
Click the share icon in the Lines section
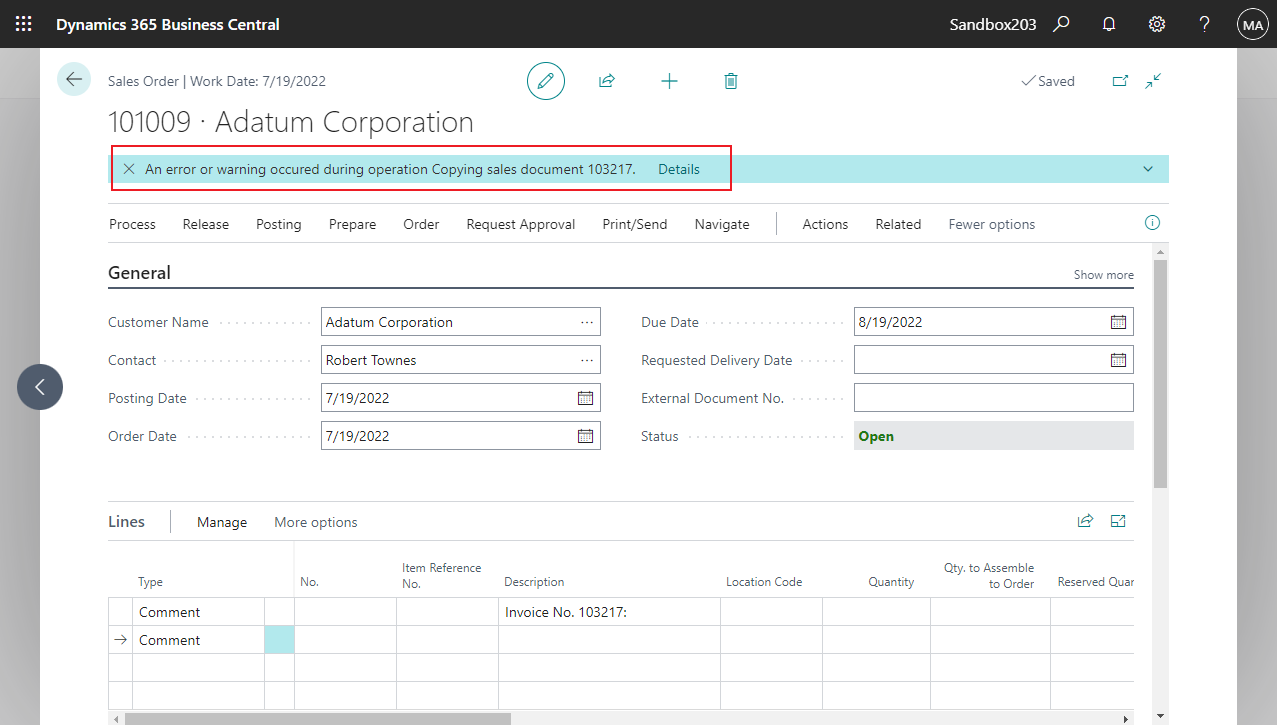pos(1085,521)
